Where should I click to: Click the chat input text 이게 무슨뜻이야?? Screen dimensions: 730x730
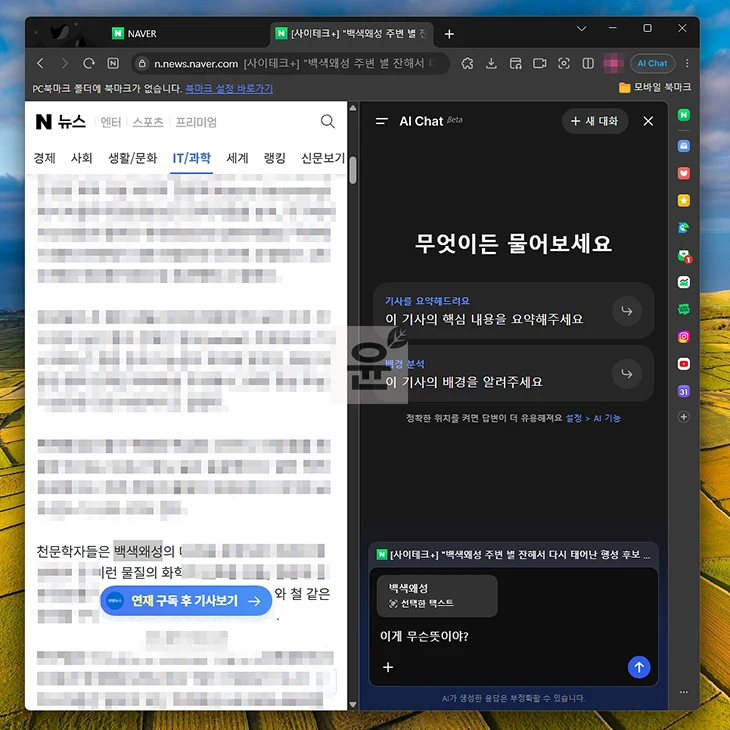click(x=424, y=636)
